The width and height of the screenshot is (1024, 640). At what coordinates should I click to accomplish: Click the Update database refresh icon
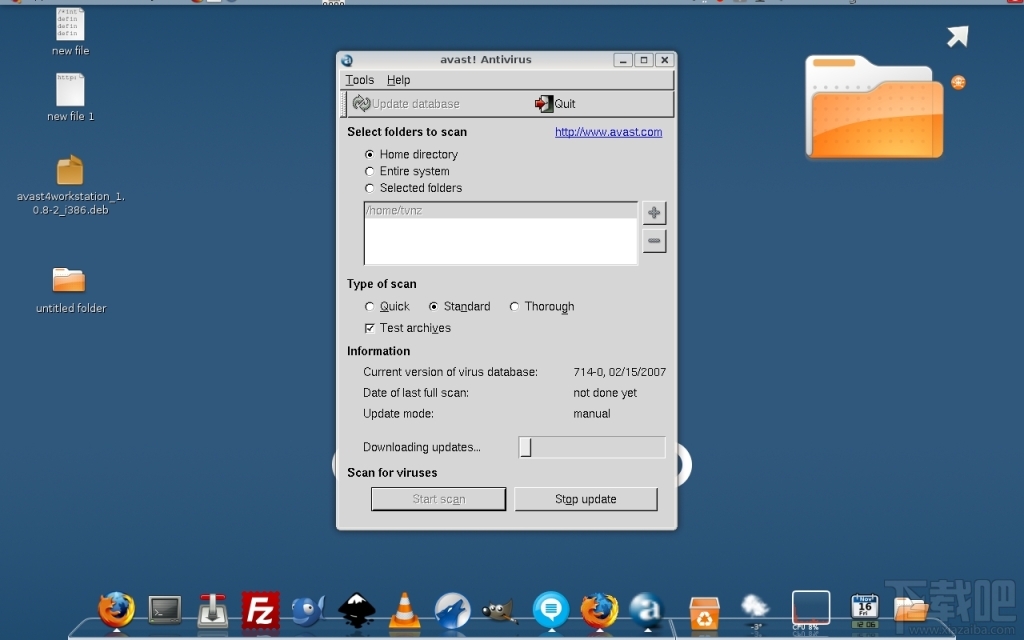coord(361,103)
